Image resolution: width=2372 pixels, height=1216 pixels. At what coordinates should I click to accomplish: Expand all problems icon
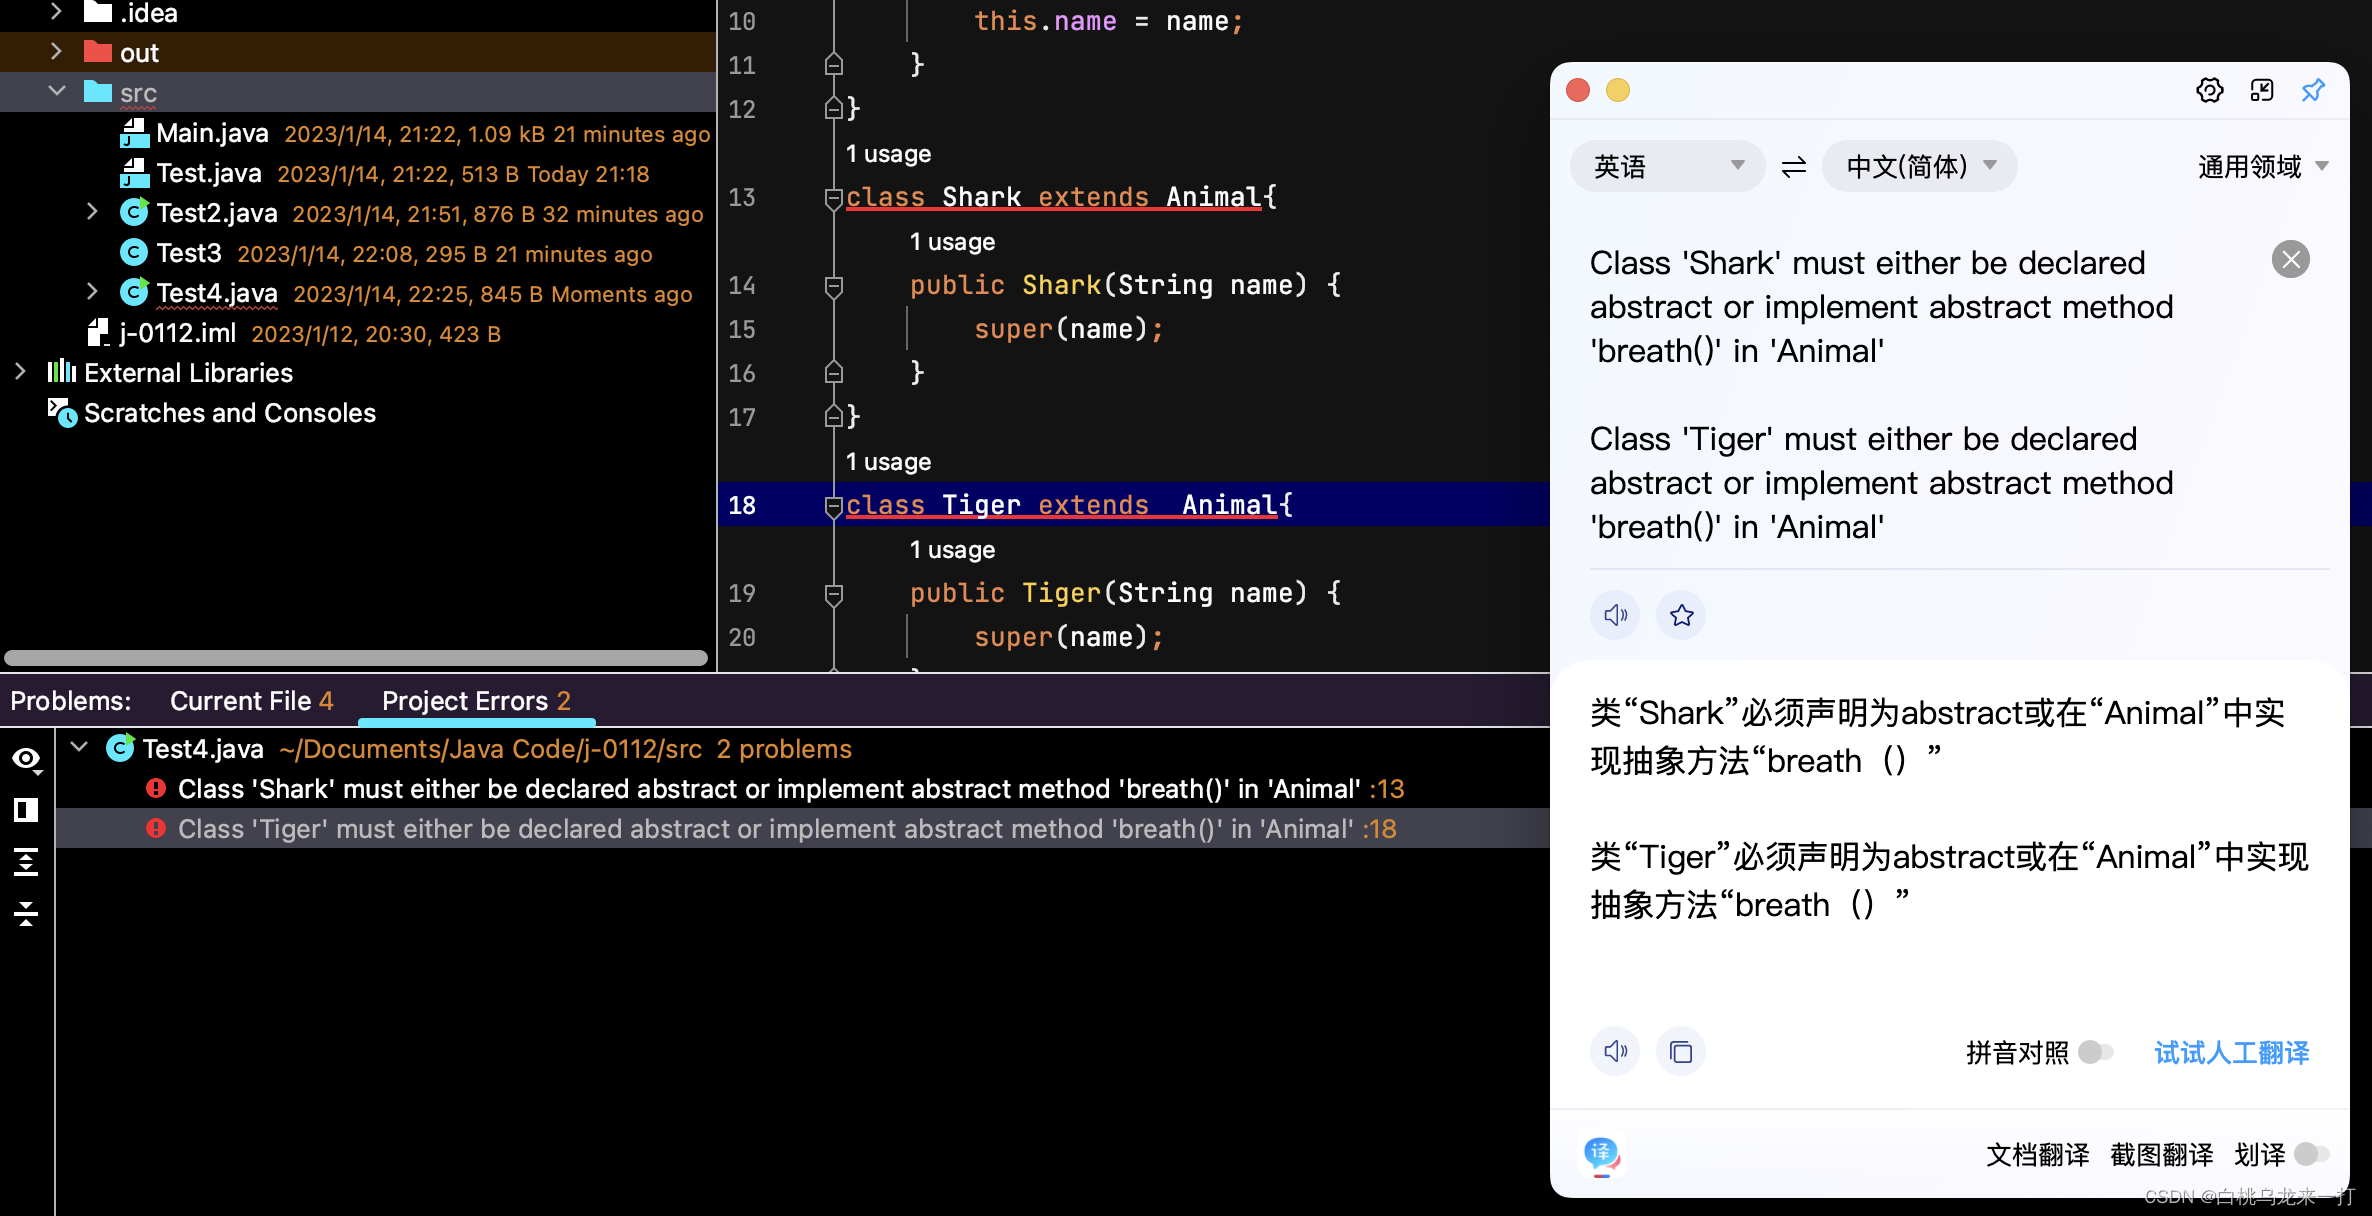pos(26,861)
